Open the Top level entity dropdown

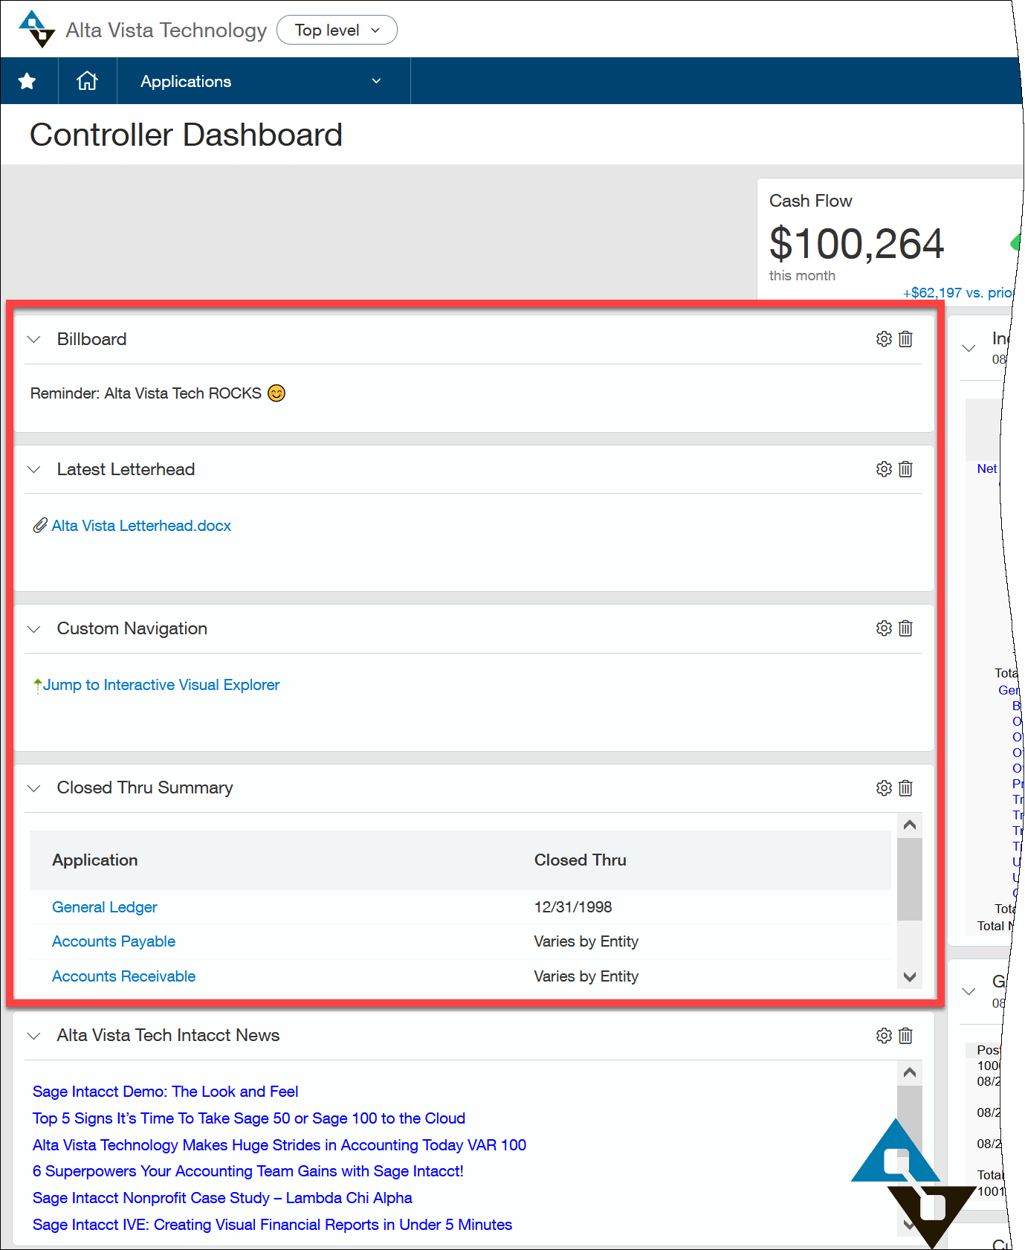[337, 30]
